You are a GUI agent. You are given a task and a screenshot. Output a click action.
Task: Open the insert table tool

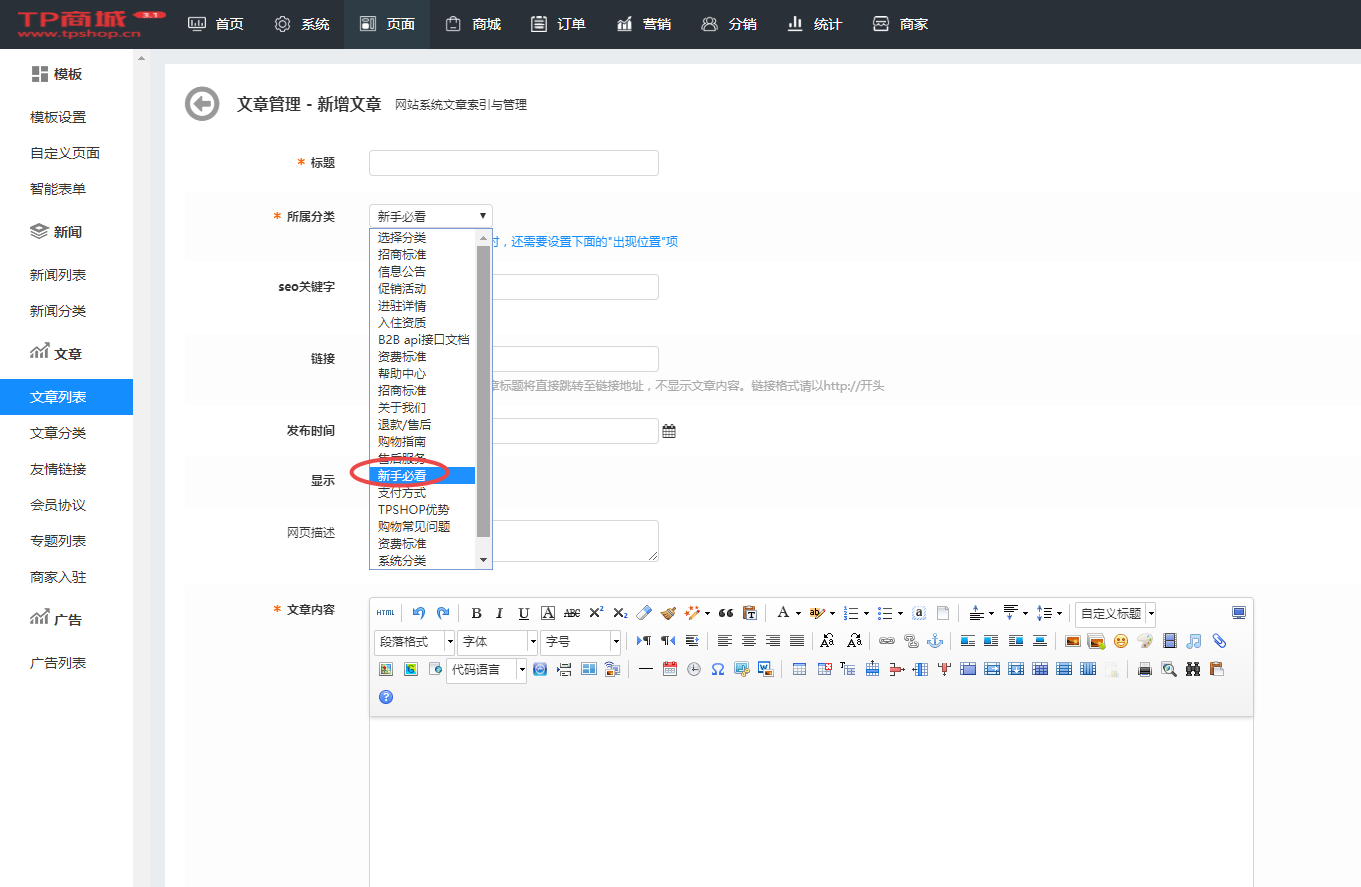coord(800,669)
